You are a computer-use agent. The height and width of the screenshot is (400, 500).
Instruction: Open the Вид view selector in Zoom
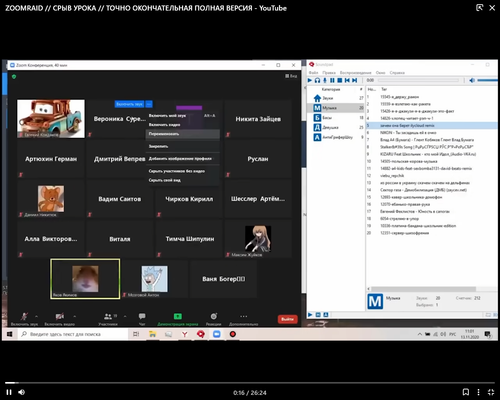pyautogui.click(x=291, y=76)
